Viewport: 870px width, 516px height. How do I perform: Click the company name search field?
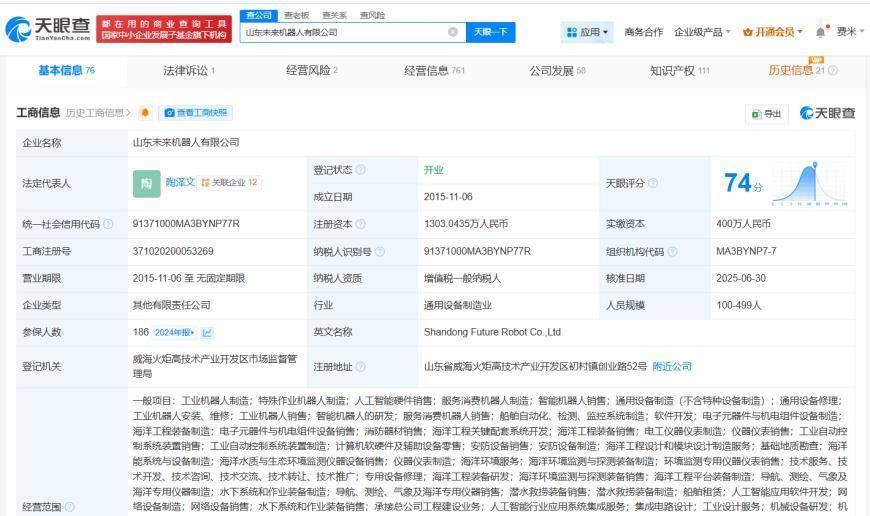[x=340, y=32]
